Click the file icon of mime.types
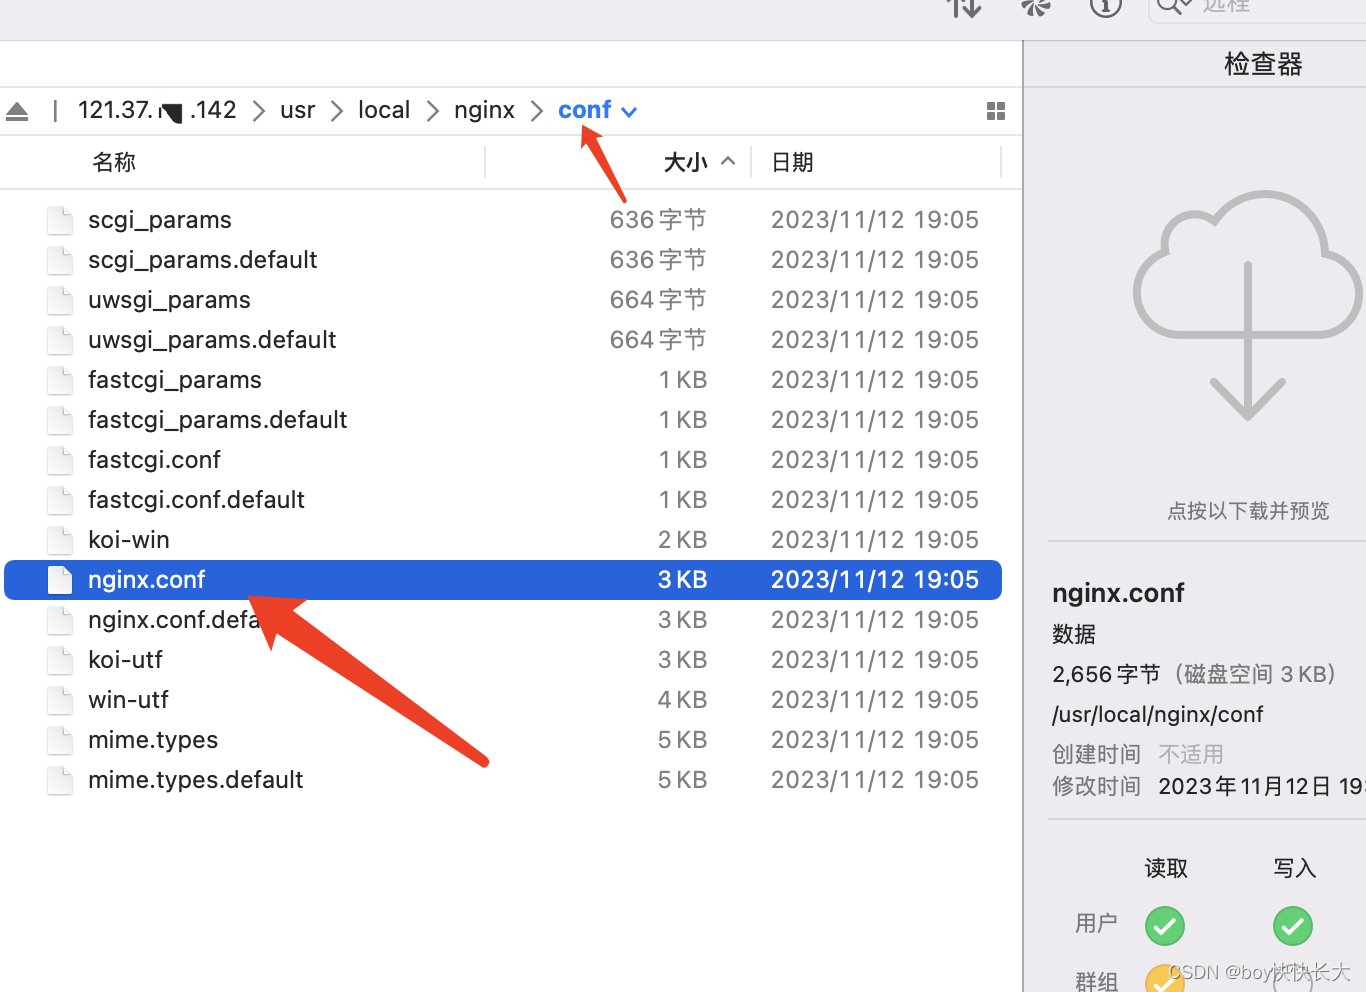The width and height of the screenshot is (1366, 992). tap(60, 740)
